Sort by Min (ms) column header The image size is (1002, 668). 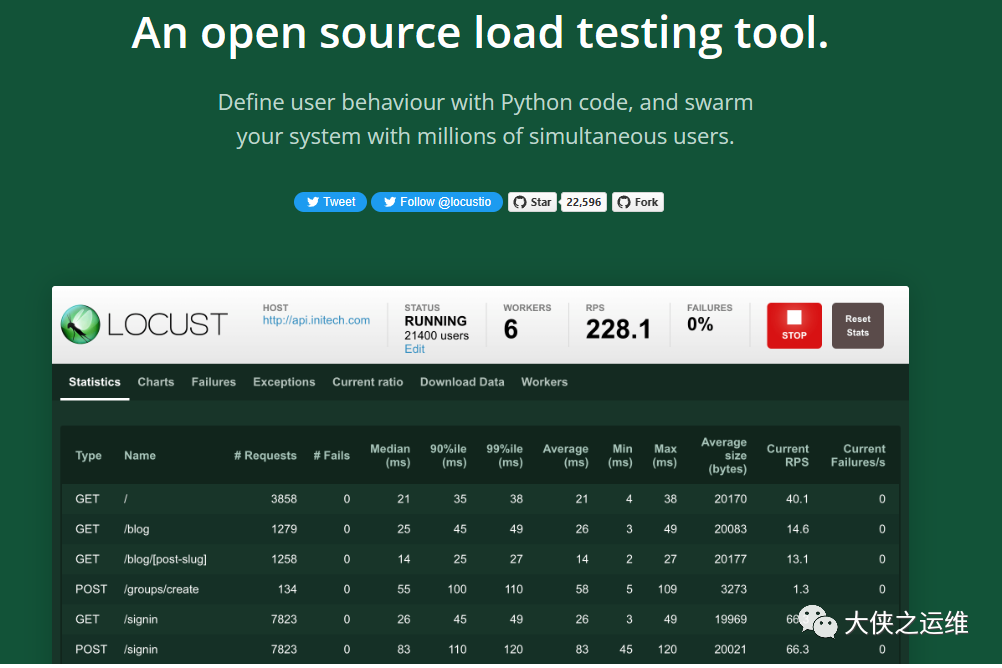tap(620, 456)
